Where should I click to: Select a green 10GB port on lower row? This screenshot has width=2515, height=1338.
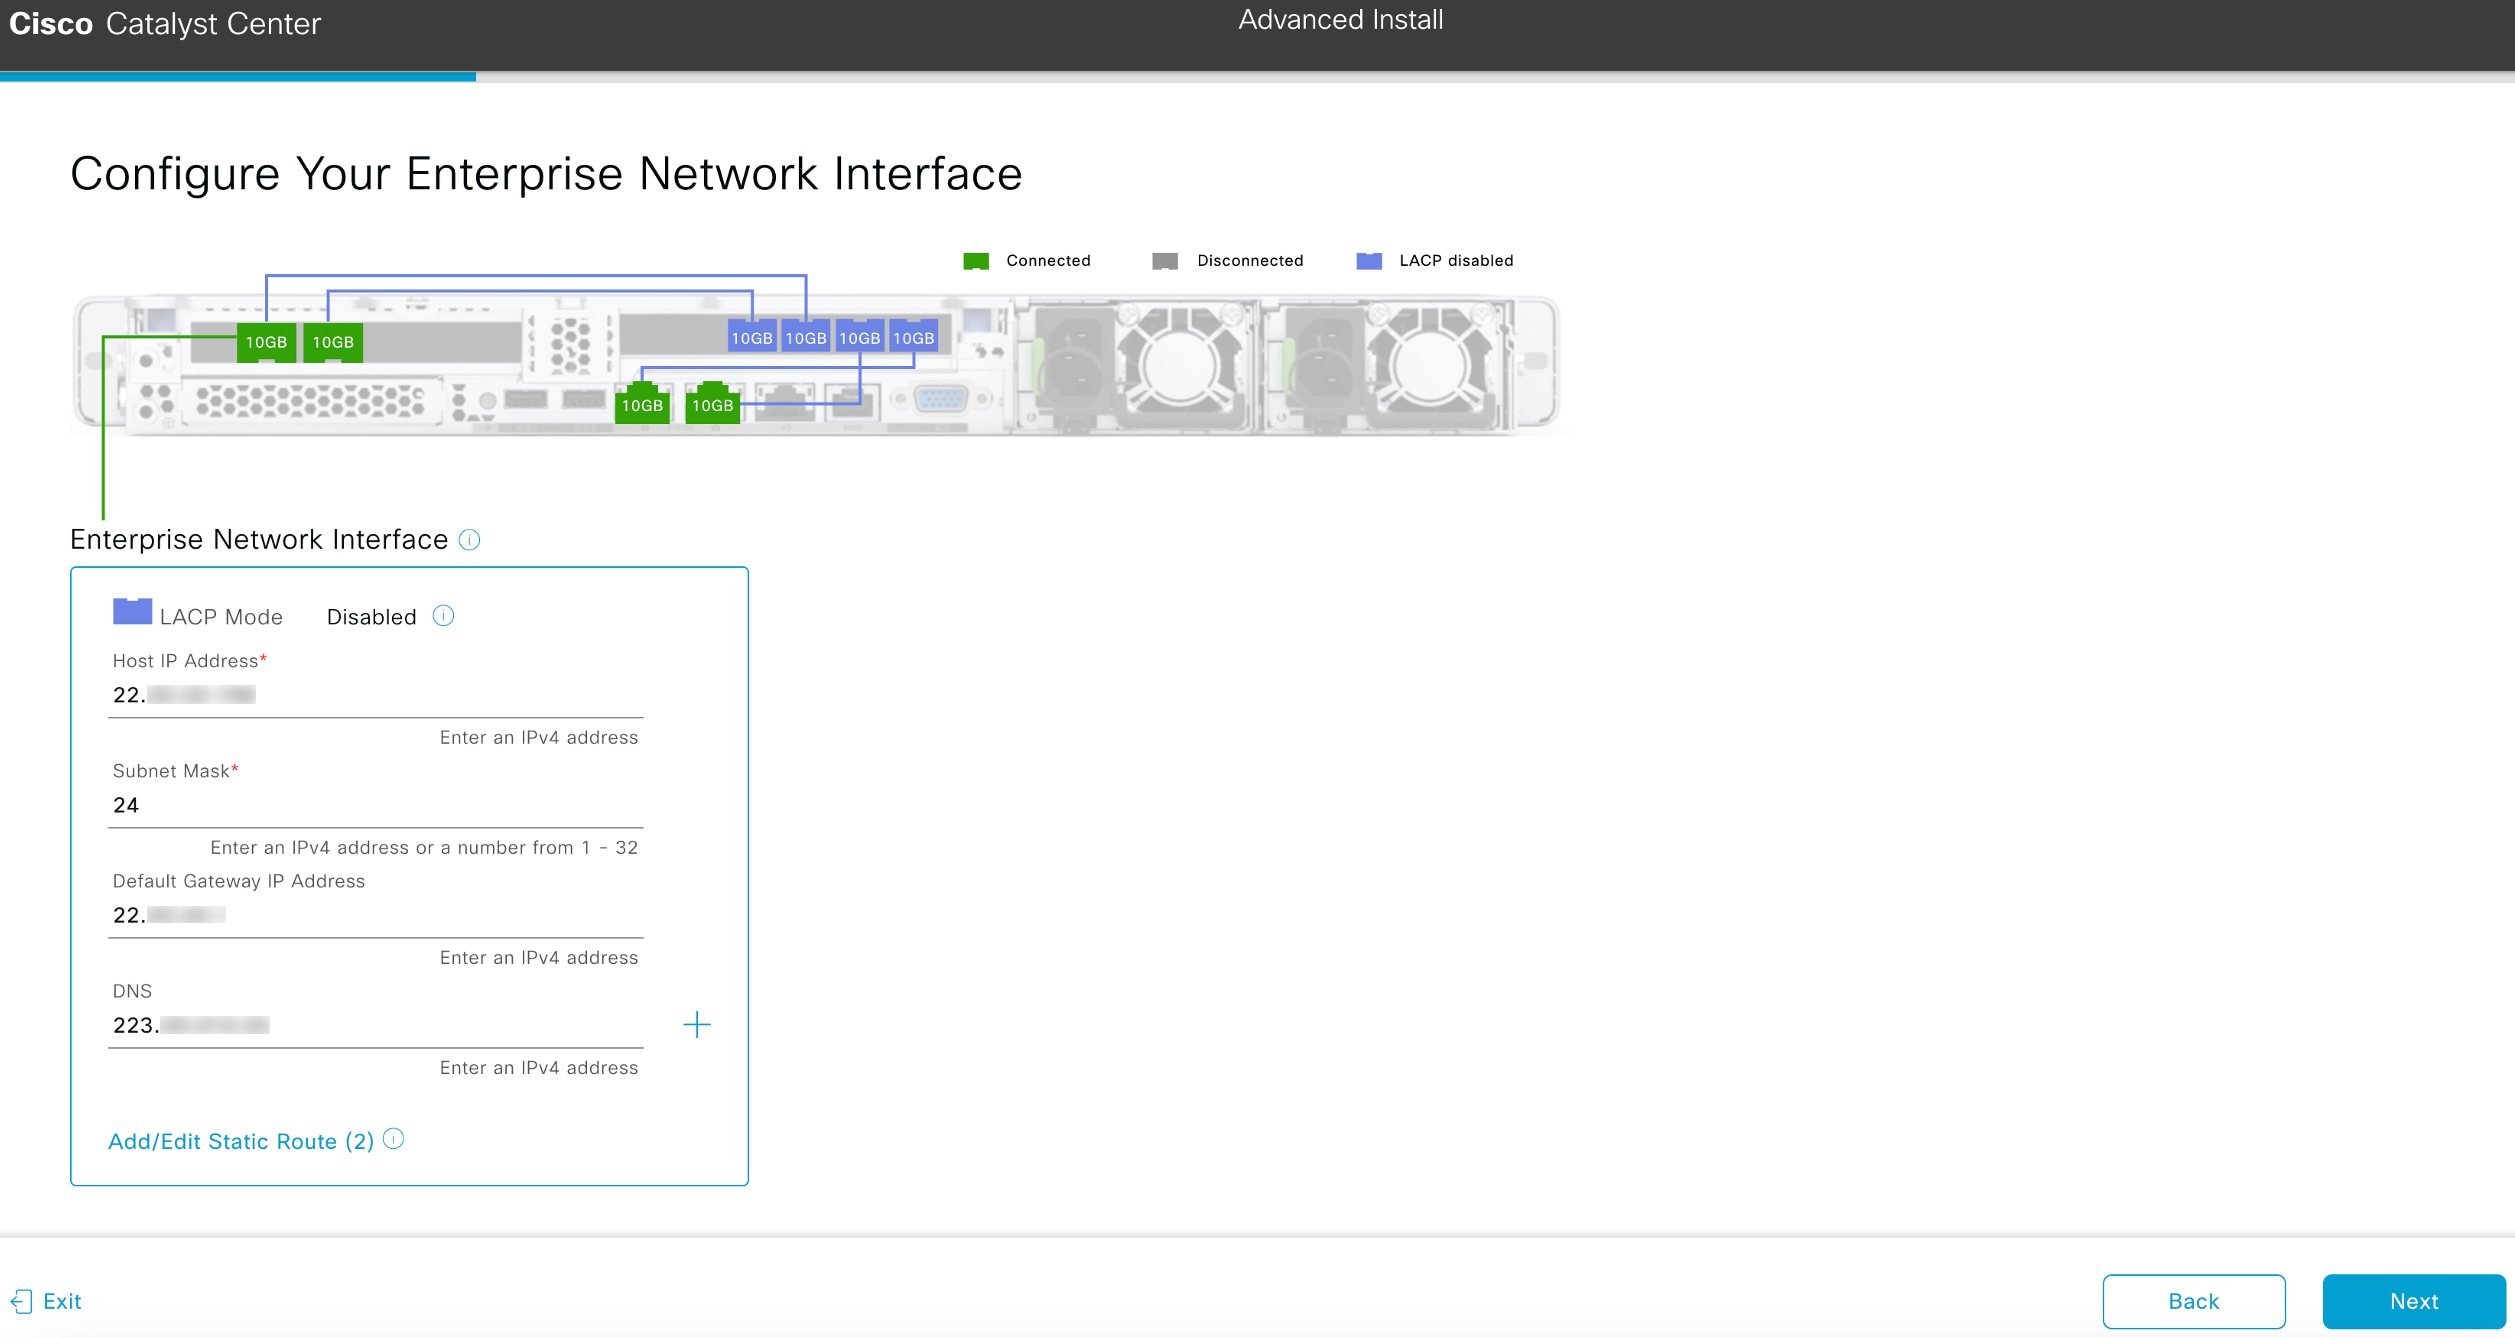point(641,404)
